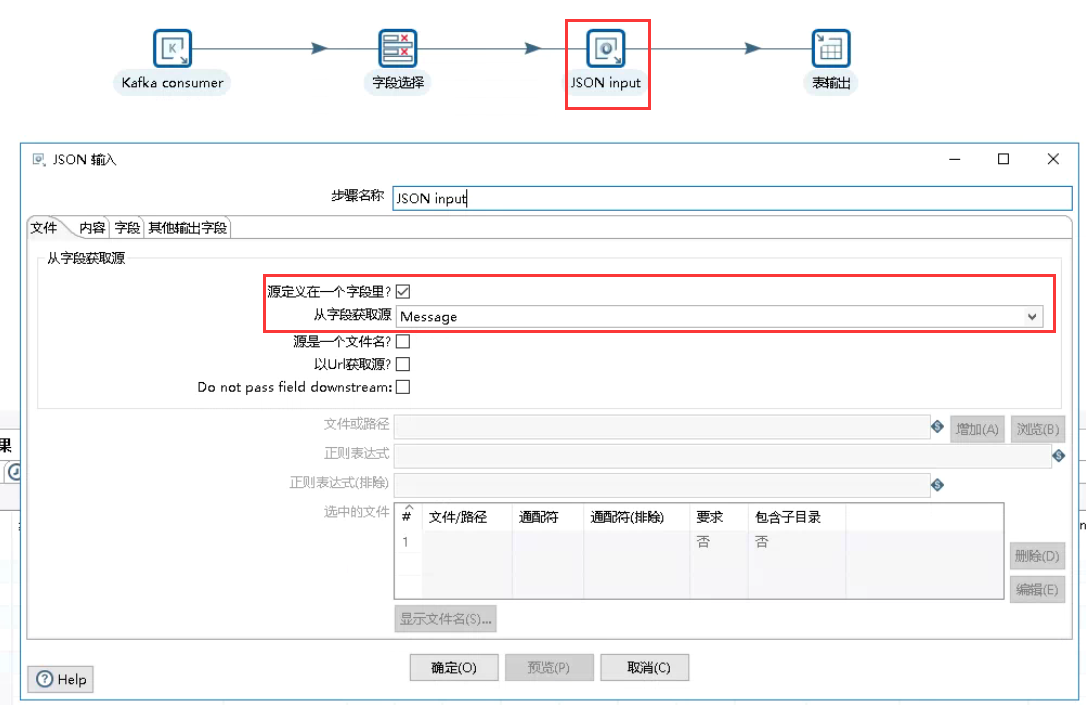Switch to the 内容 tab
Image resolution: width=1086 pixels, height=705 pixels.
[x=90, y=228]
